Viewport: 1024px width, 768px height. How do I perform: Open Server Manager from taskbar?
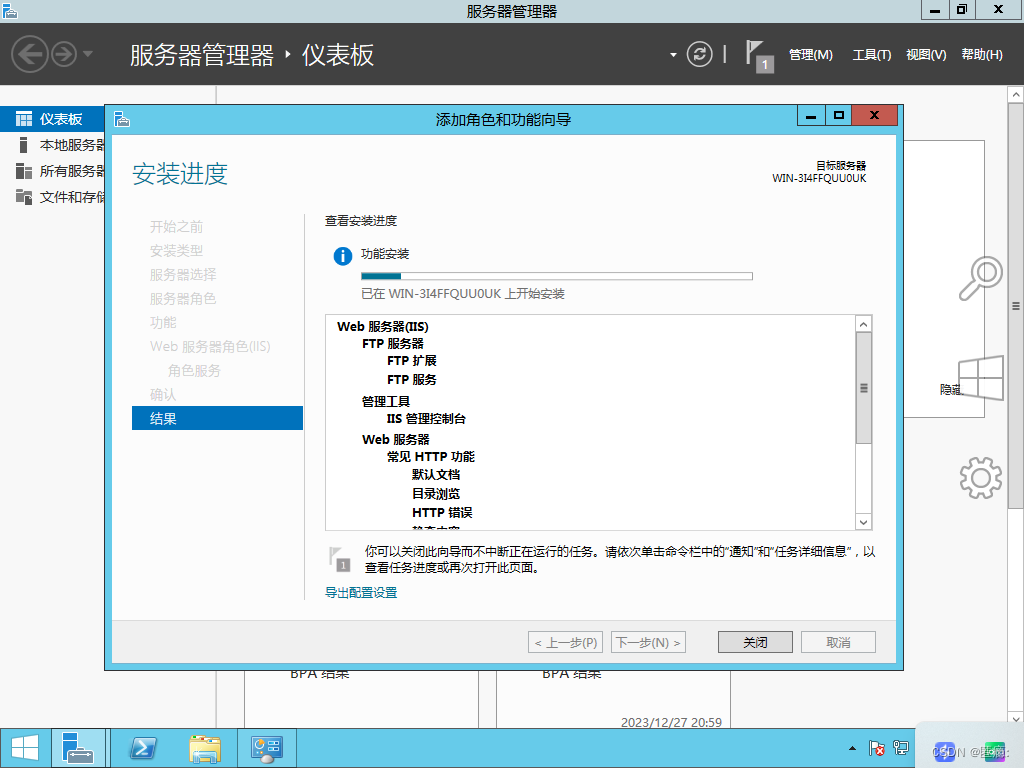coord(78,748)
